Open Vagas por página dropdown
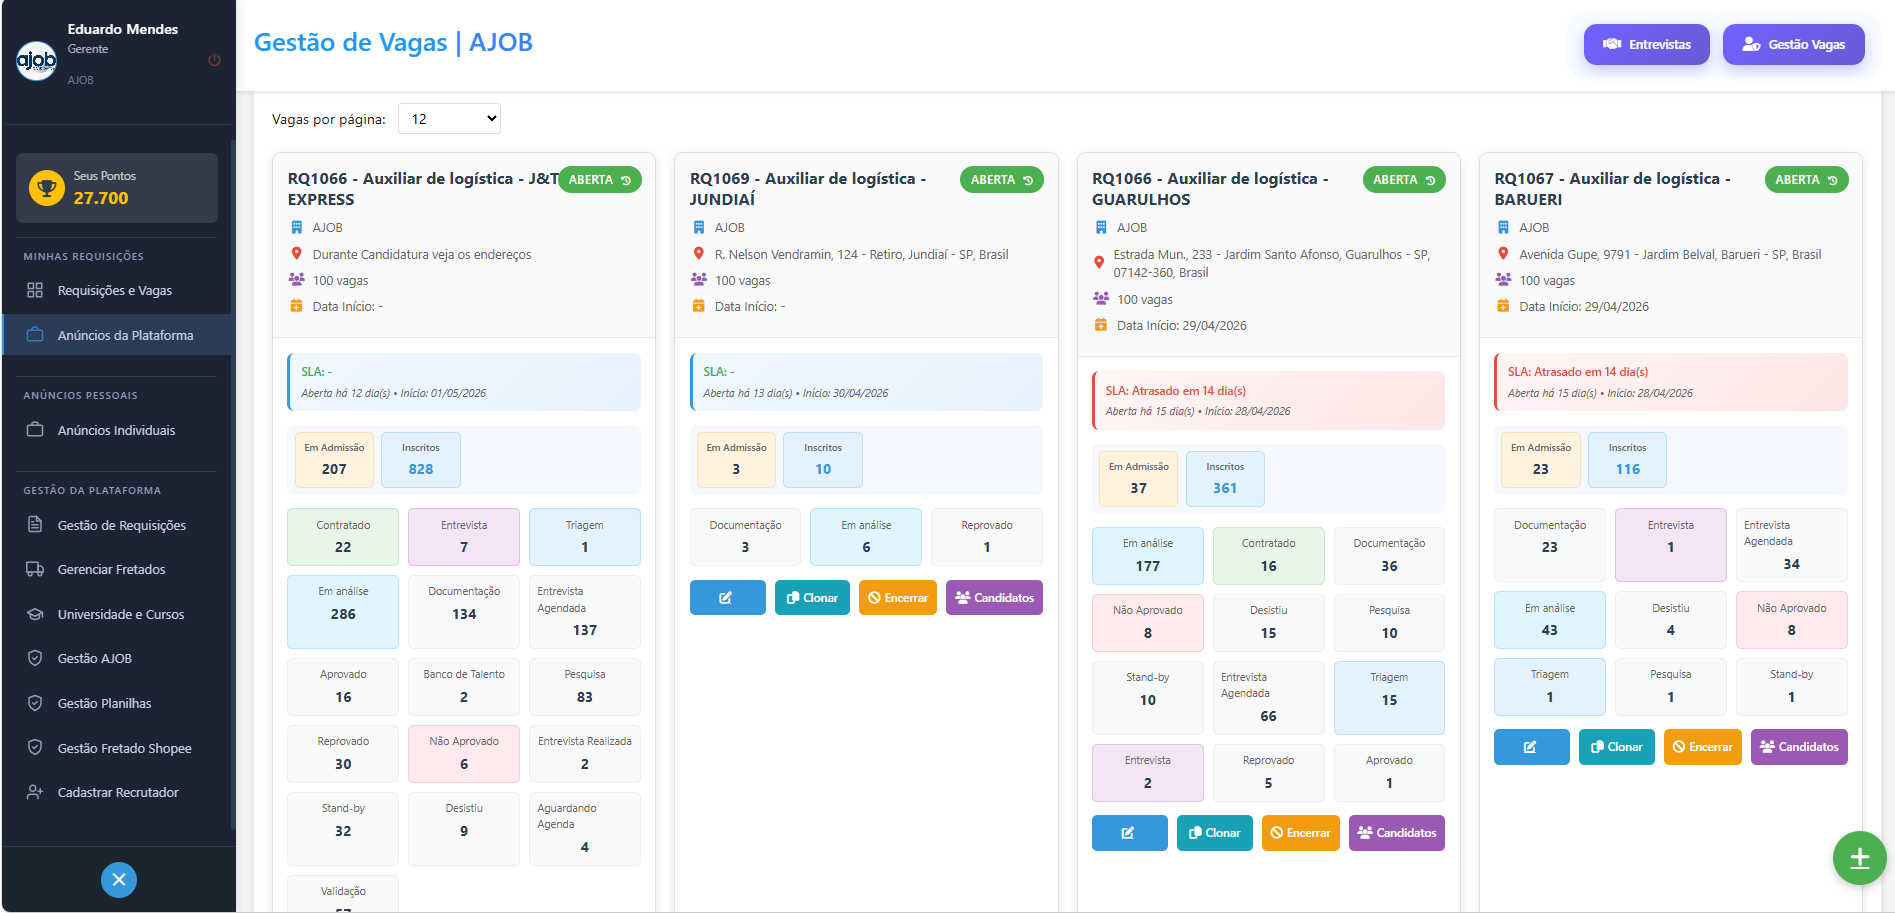Screen dimensions: 1895x913 click(449, 119)
